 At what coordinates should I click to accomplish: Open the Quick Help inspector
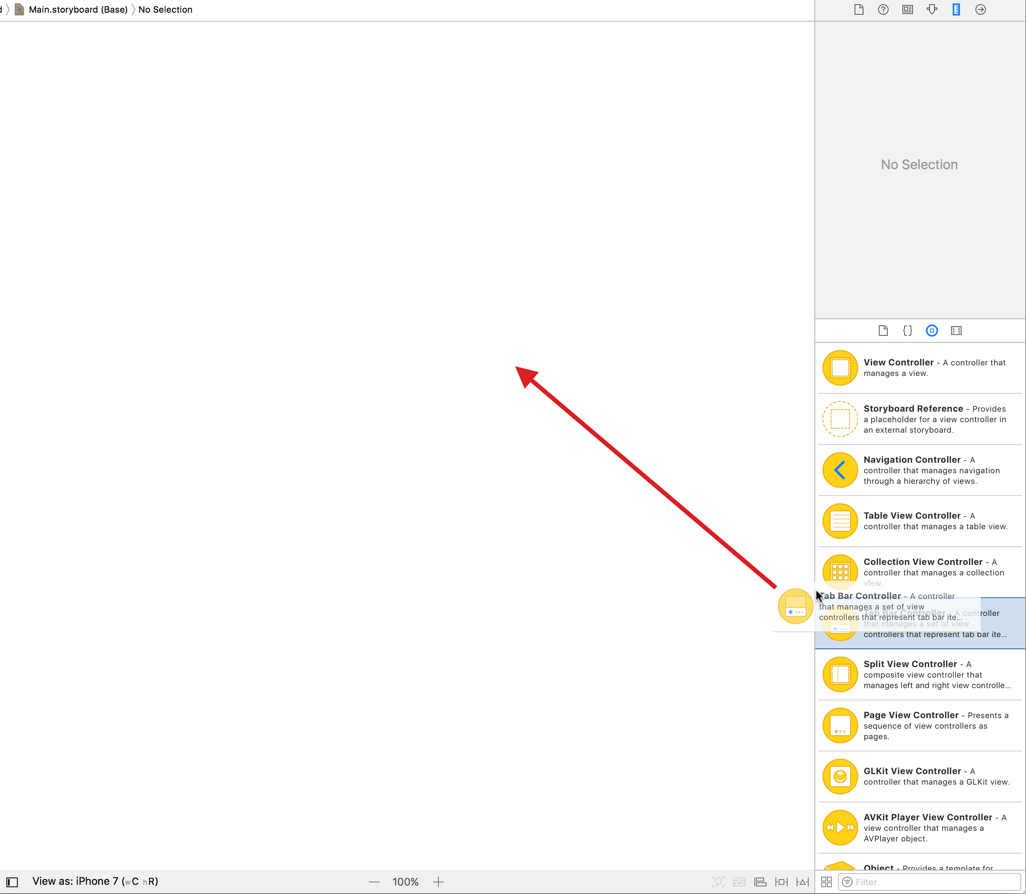(x=883, y=10)
